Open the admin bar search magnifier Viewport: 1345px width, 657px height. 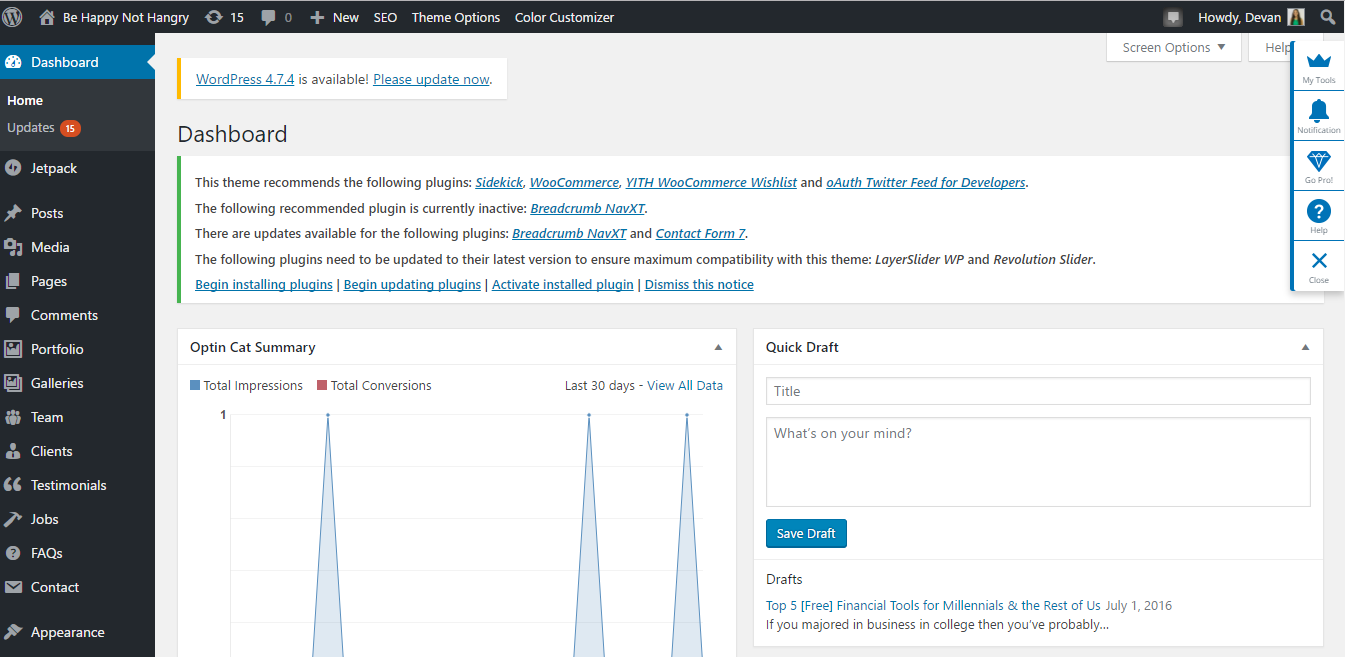click(1327, 17)
